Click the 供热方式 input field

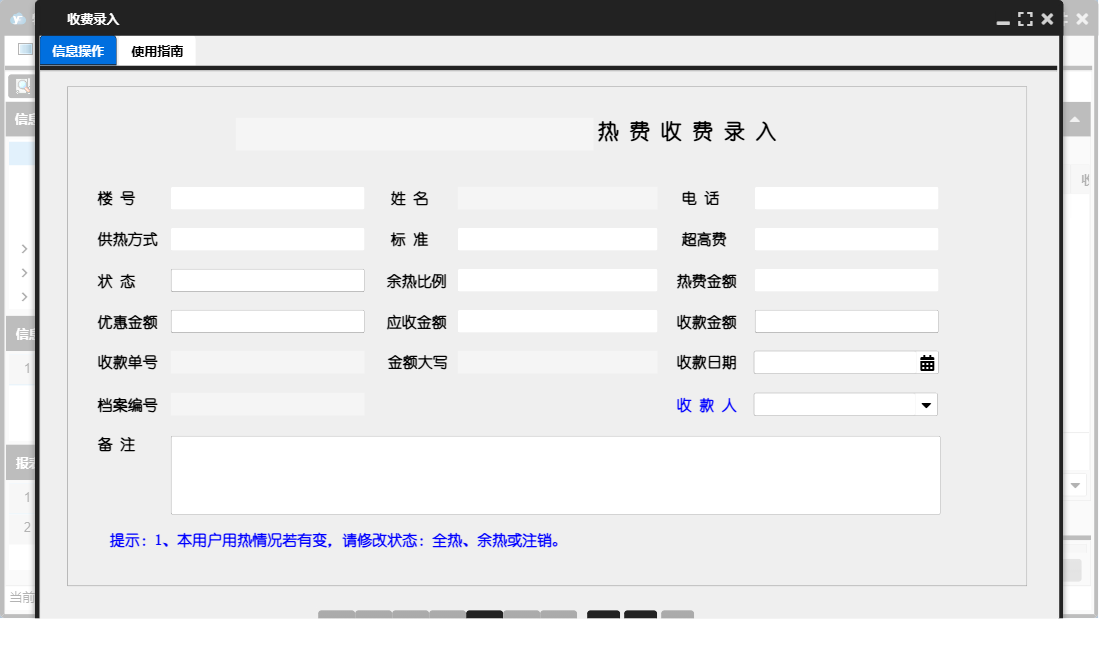(267, 238)
